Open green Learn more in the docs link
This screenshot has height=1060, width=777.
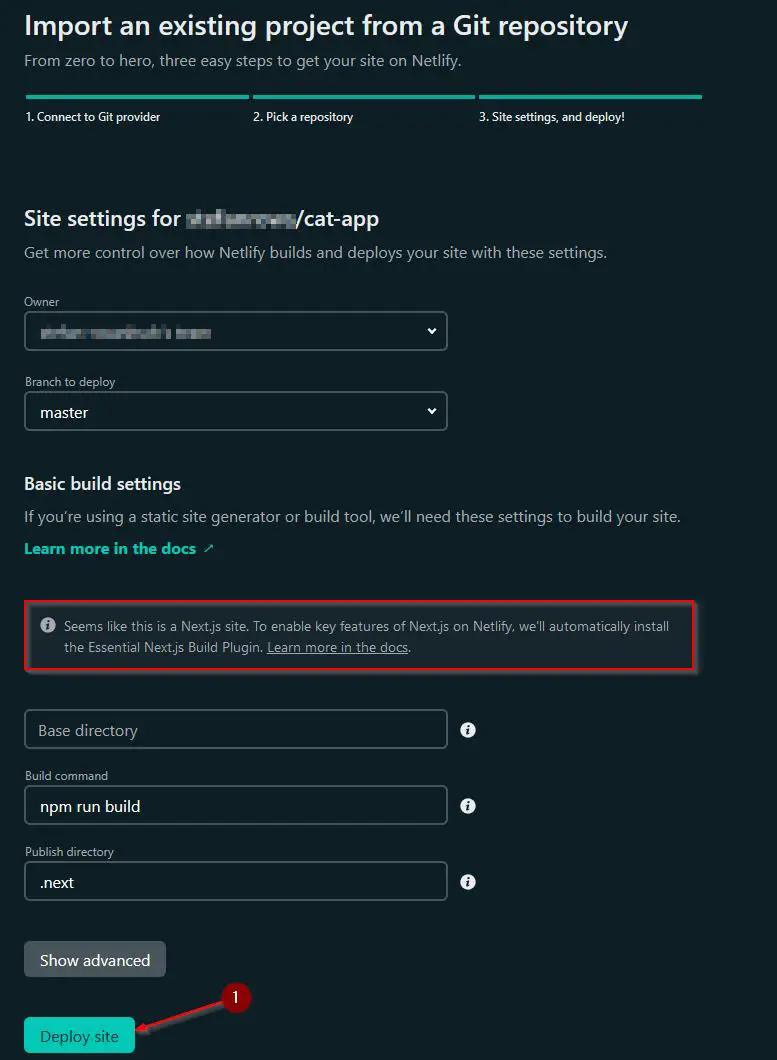tap(110, 548)
